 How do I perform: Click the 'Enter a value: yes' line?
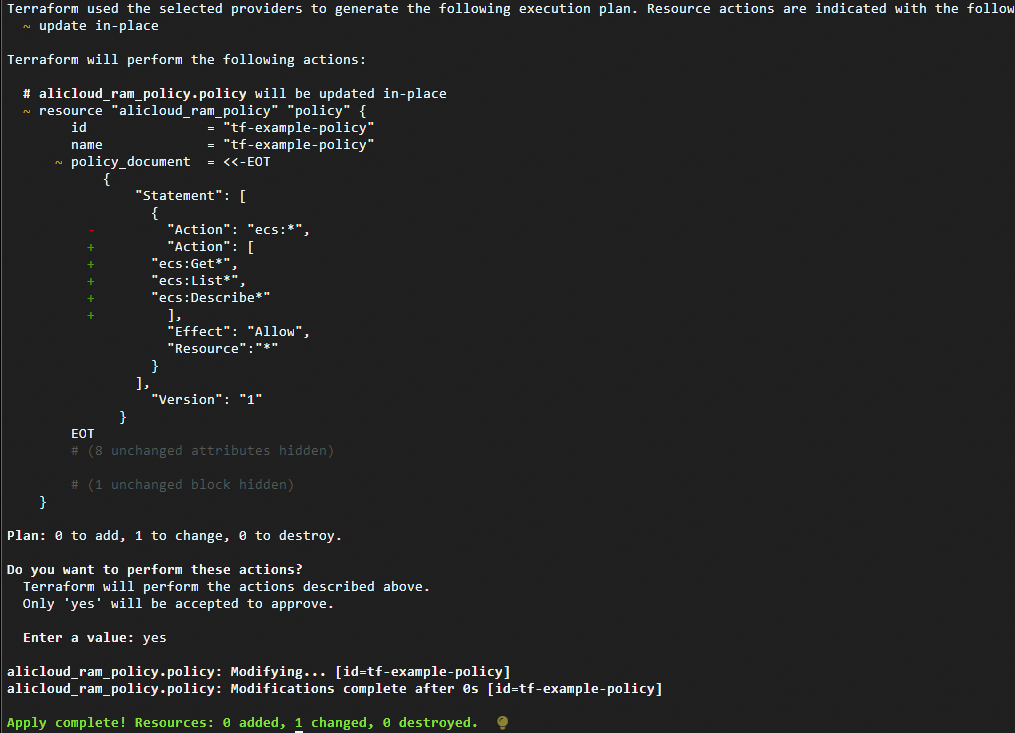[x=95, y=638]
